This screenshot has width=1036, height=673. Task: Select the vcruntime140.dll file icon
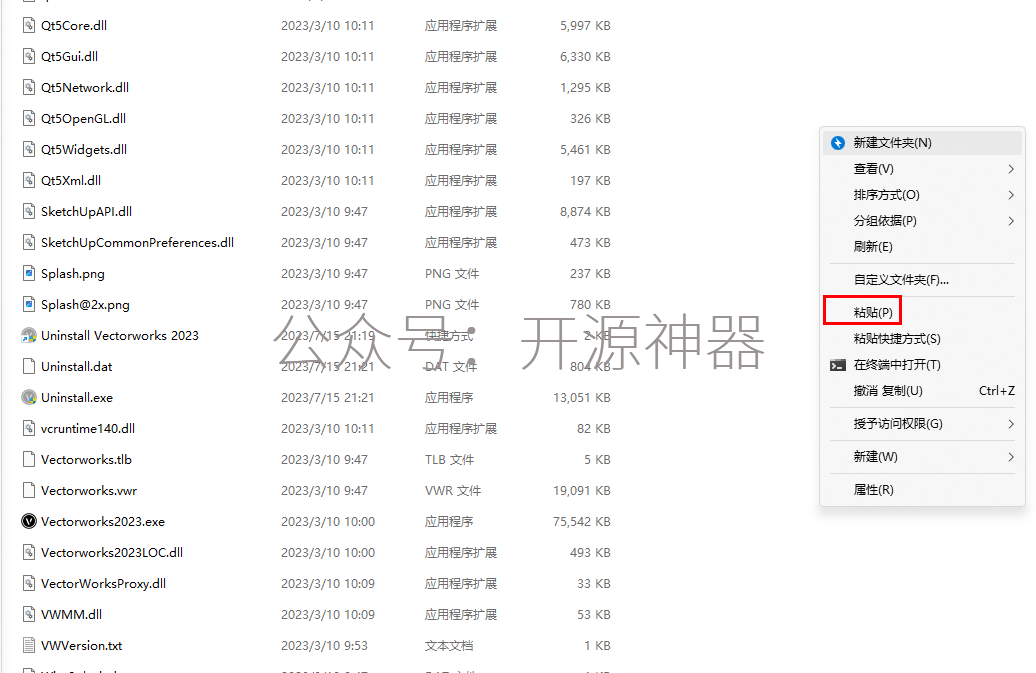click(x=28, y=429)
